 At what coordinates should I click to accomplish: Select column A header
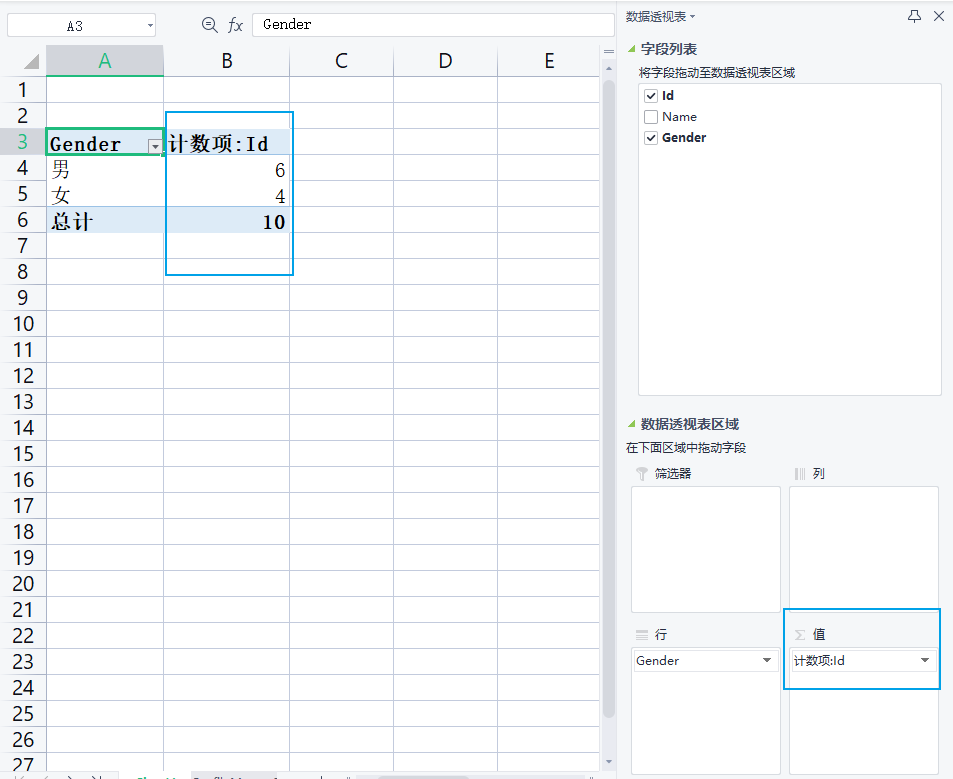click(x=105, y=61)
